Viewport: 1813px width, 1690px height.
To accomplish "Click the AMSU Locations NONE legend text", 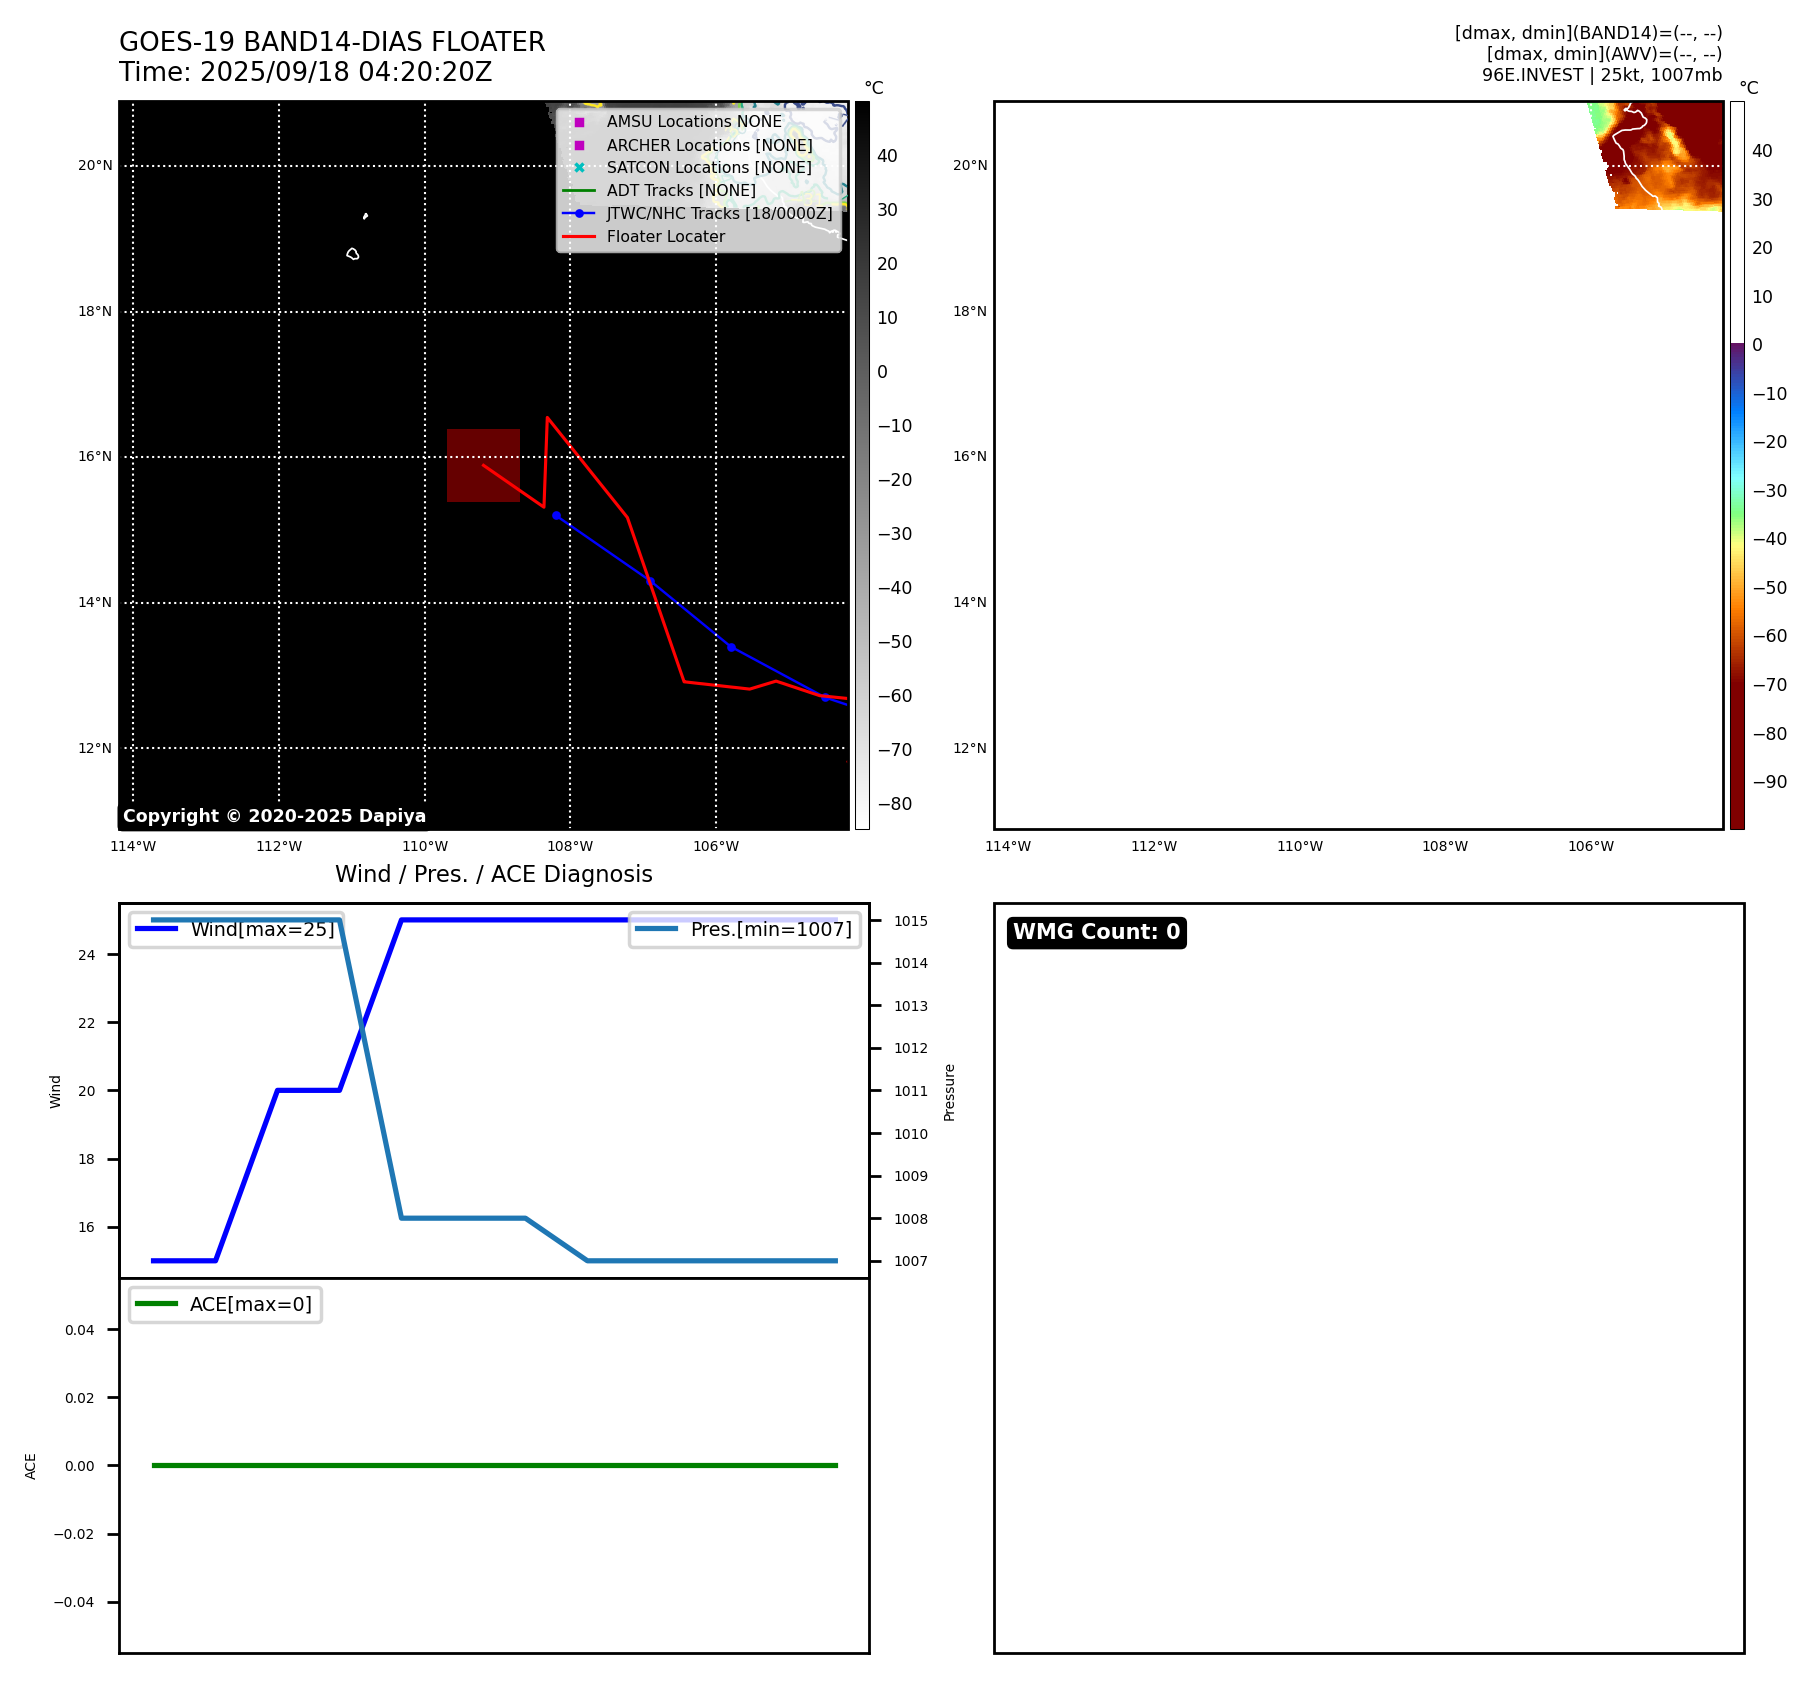I will coord(694,121).
